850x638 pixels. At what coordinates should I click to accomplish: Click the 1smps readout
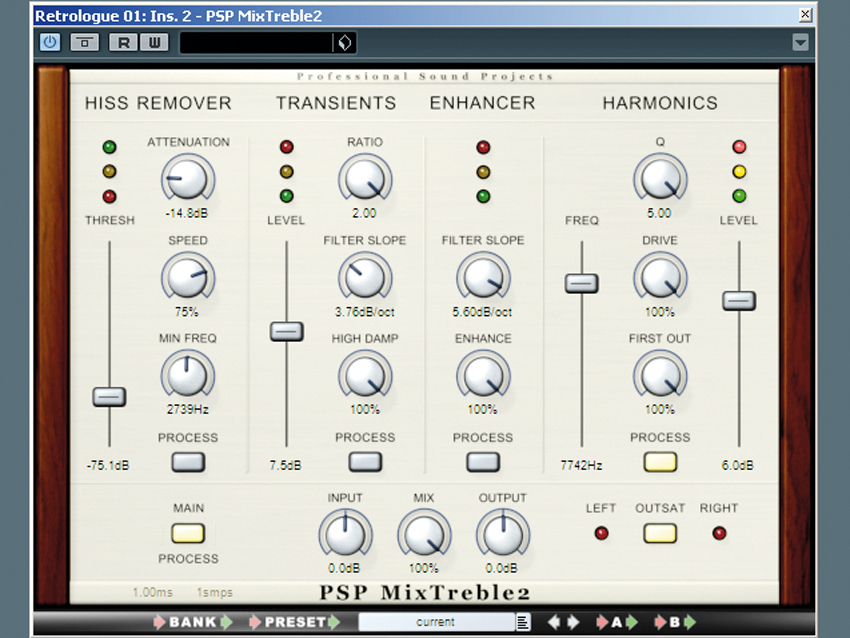[x=215, y=592]
